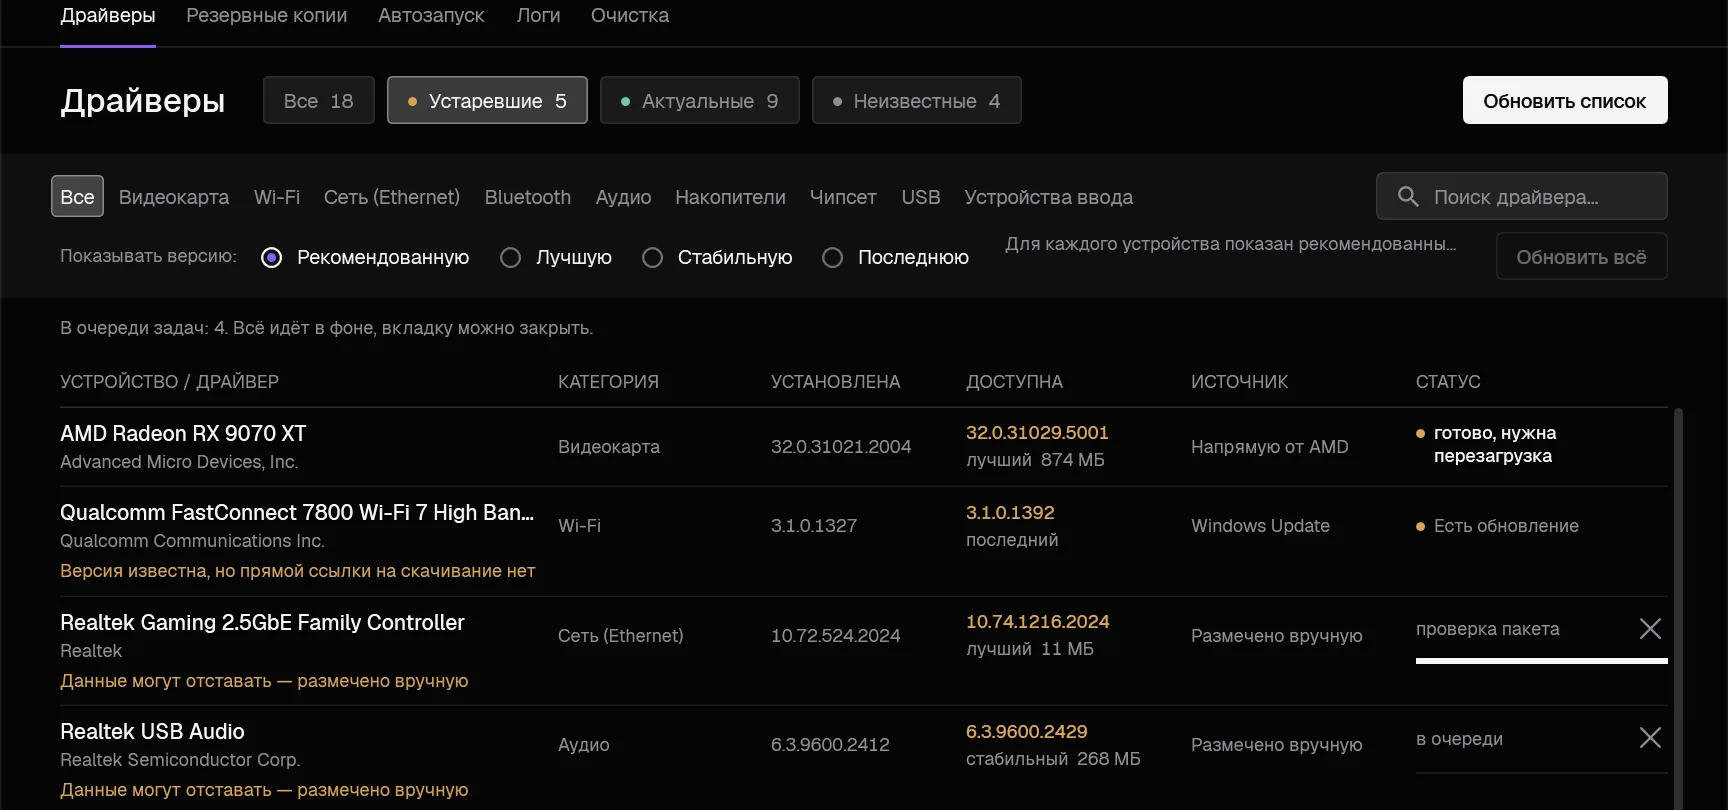Select the Рекомендованную version radio button
Viewport: 1728px width, 810px height.
coord(271,257)
